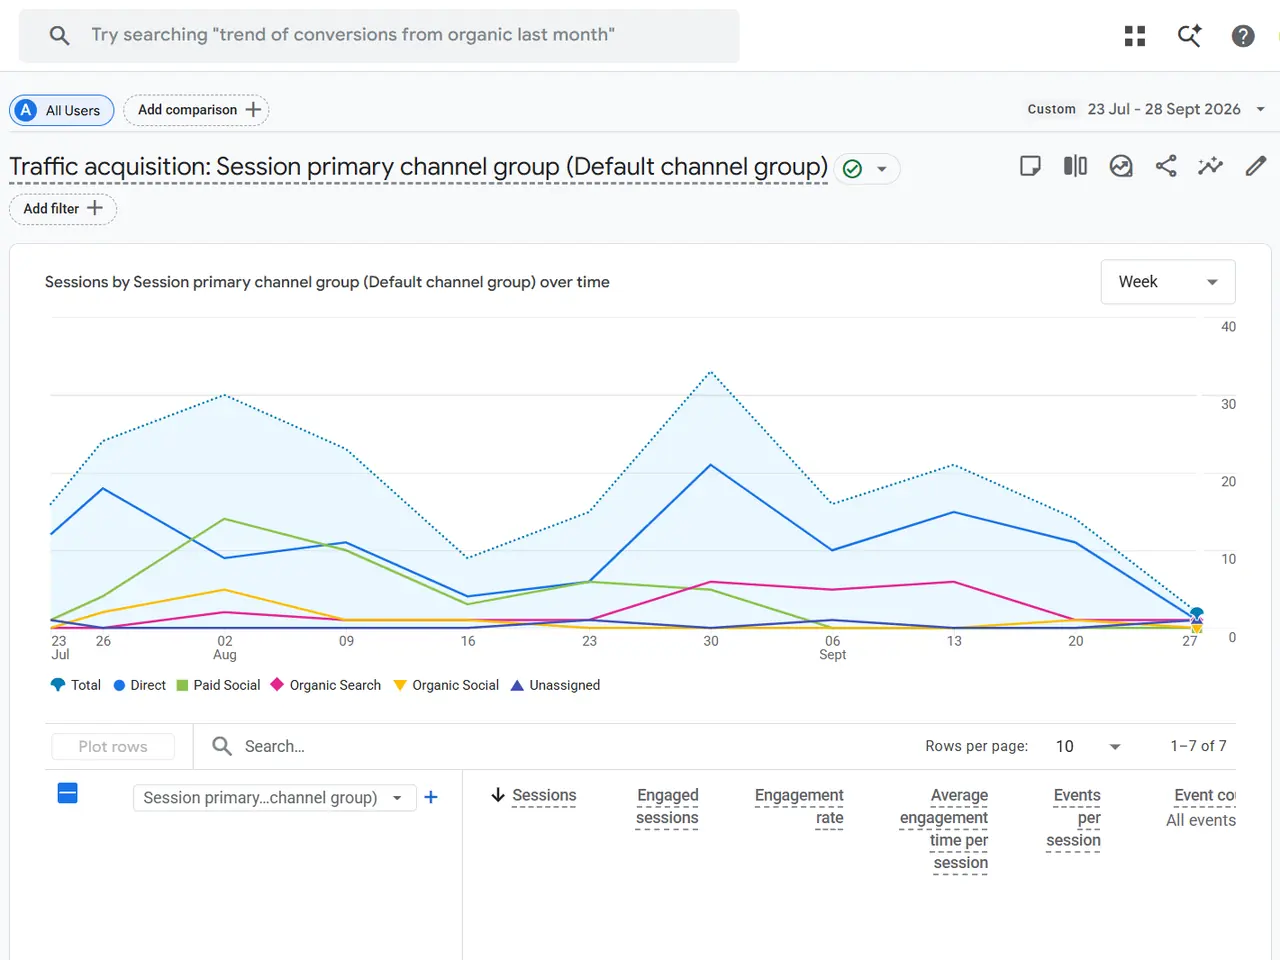Image resolution: width=1280 pixels, height=960 pixels.
Task: Toggle the Total series in chart legend
Action: click(x=76, y=685)
